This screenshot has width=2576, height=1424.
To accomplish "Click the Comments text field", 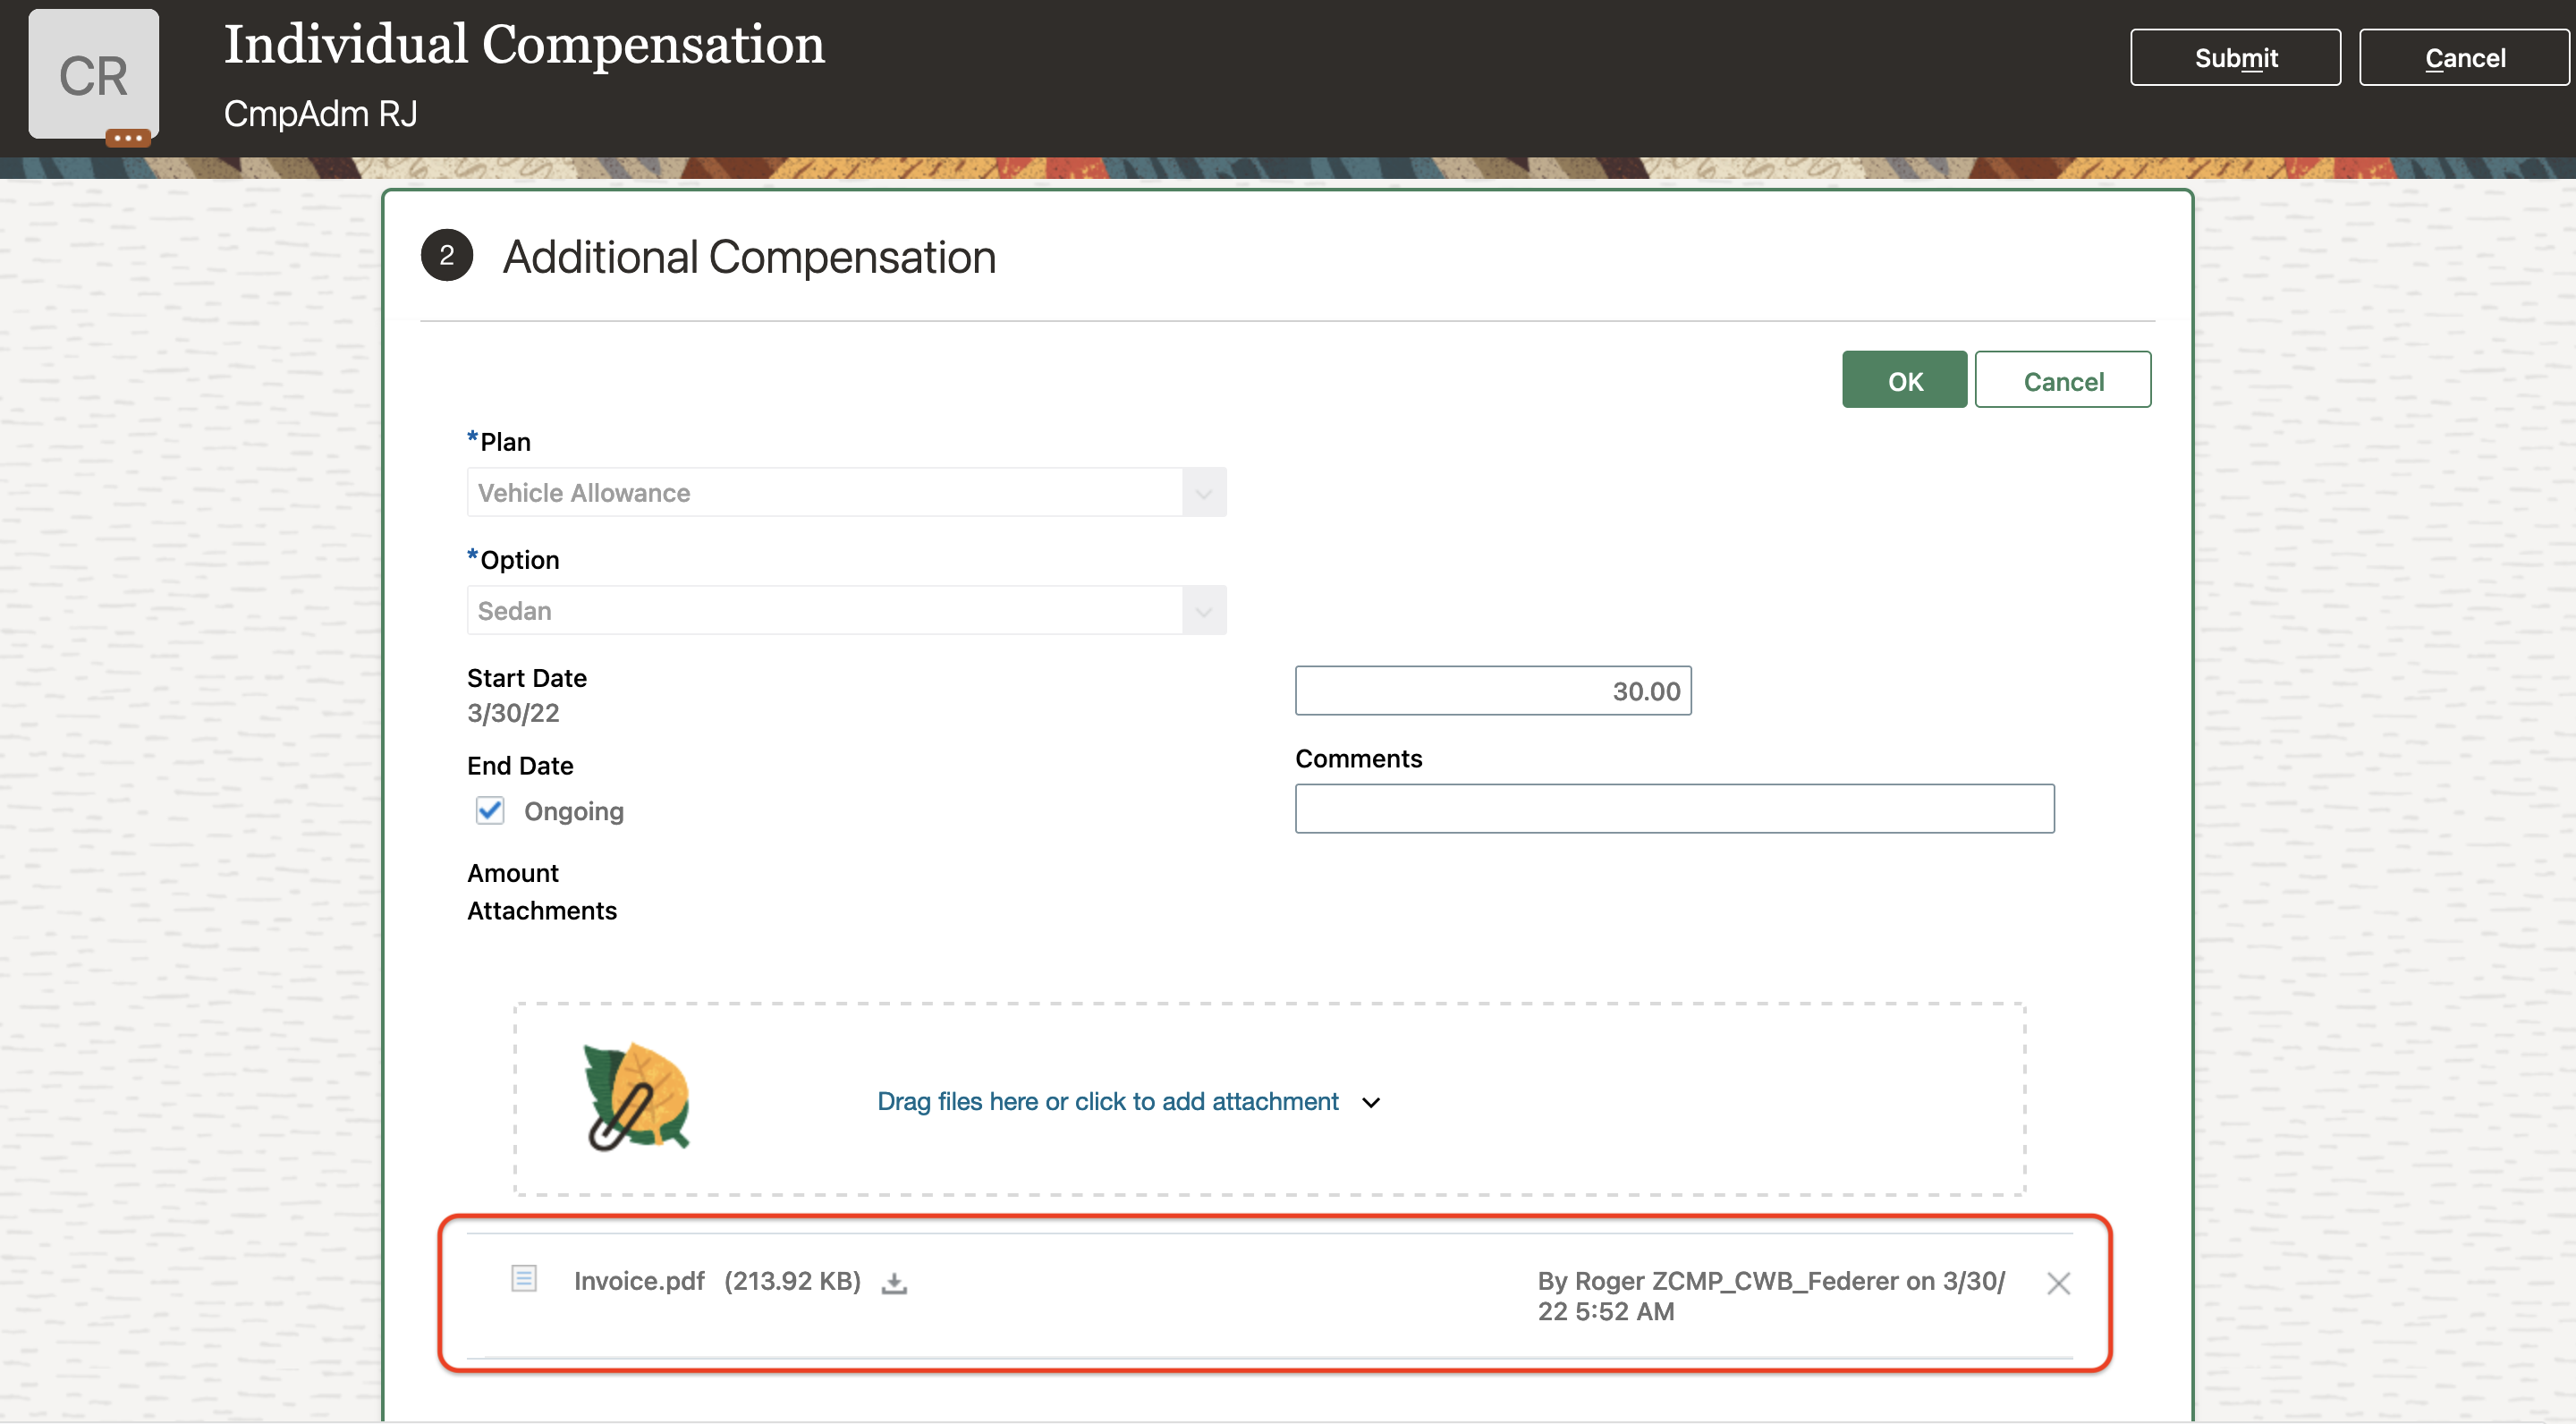I will (x=1674, y=809).
